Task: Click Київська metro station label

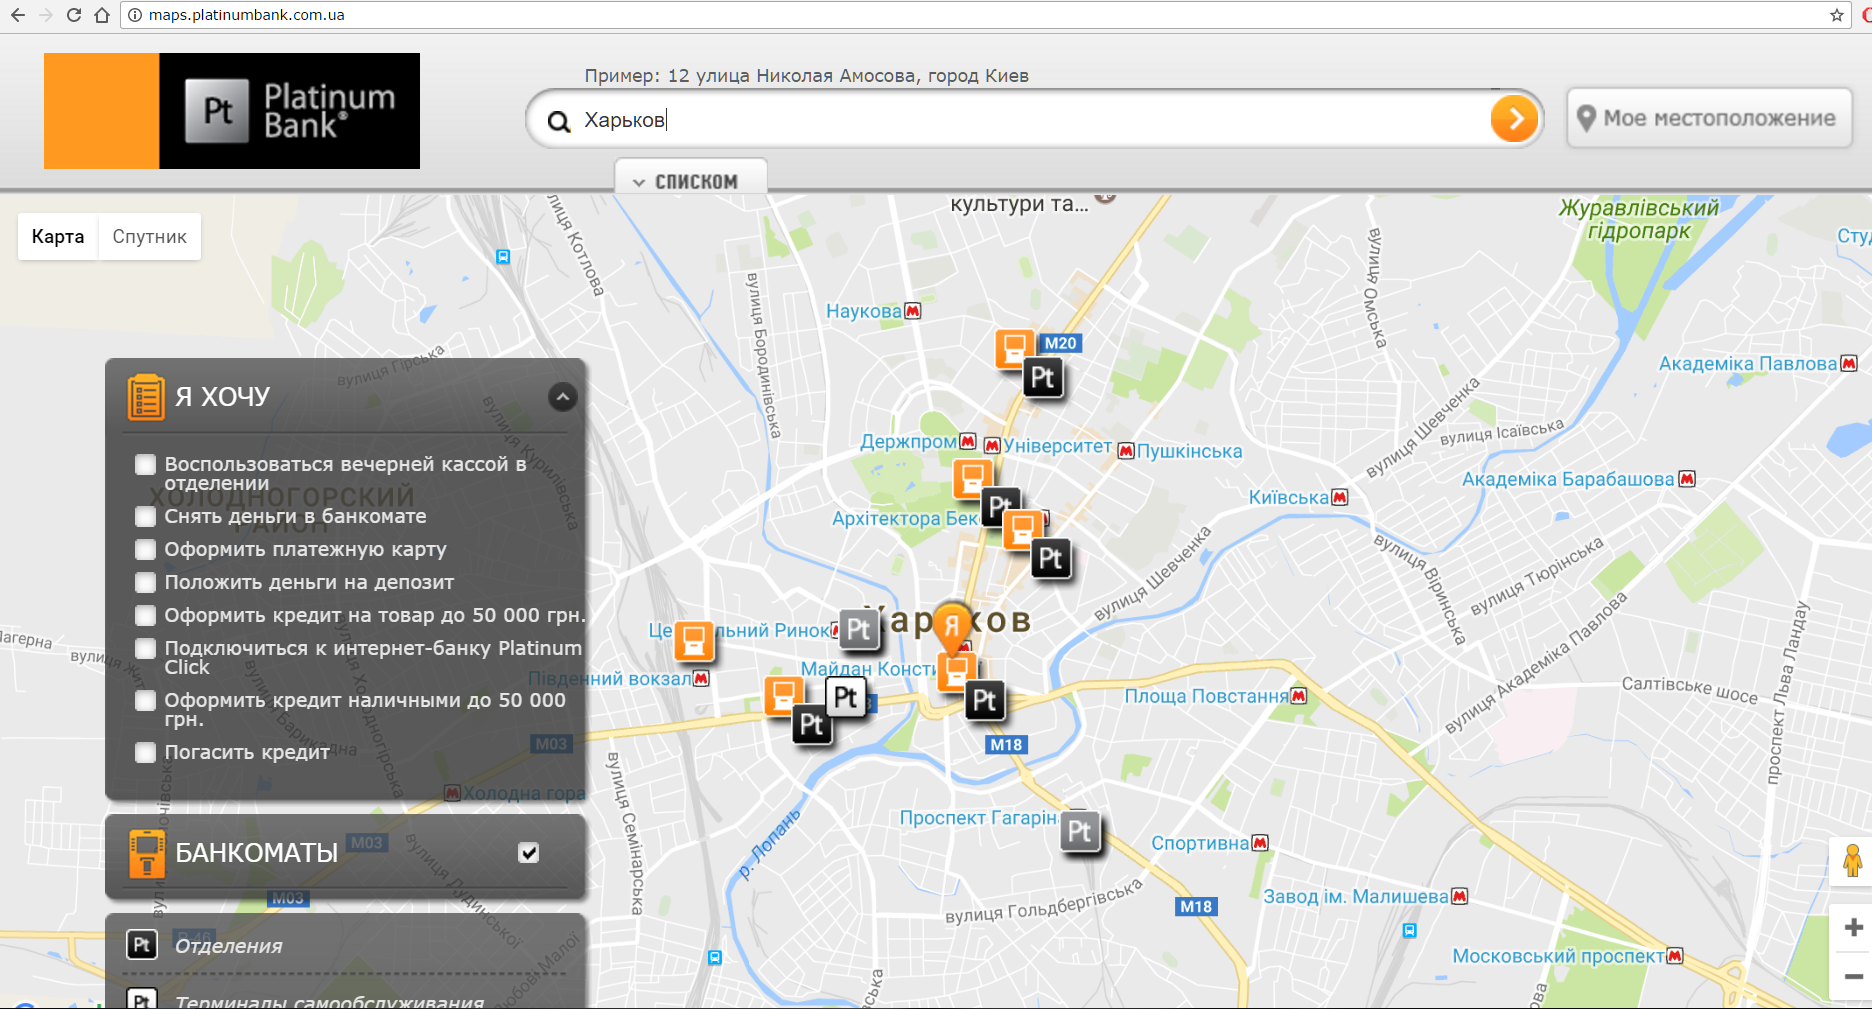Action: click(x=1289, y=498)
